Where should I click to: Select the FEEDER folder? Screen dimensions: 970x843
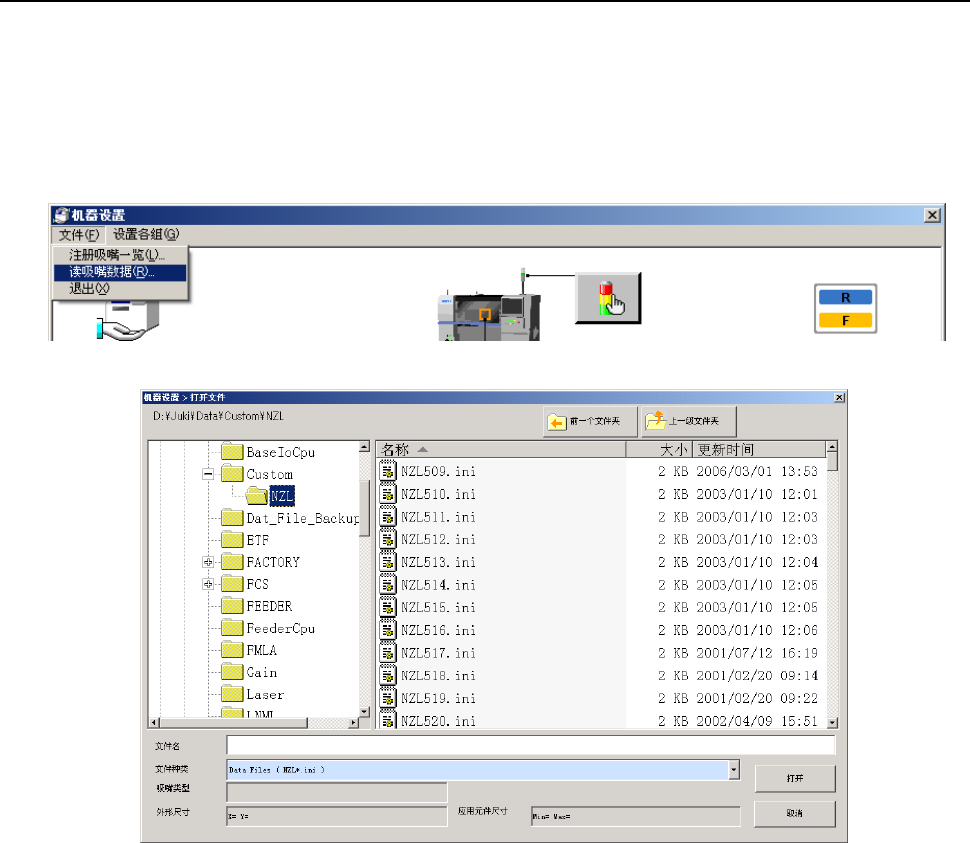point(269,606)
